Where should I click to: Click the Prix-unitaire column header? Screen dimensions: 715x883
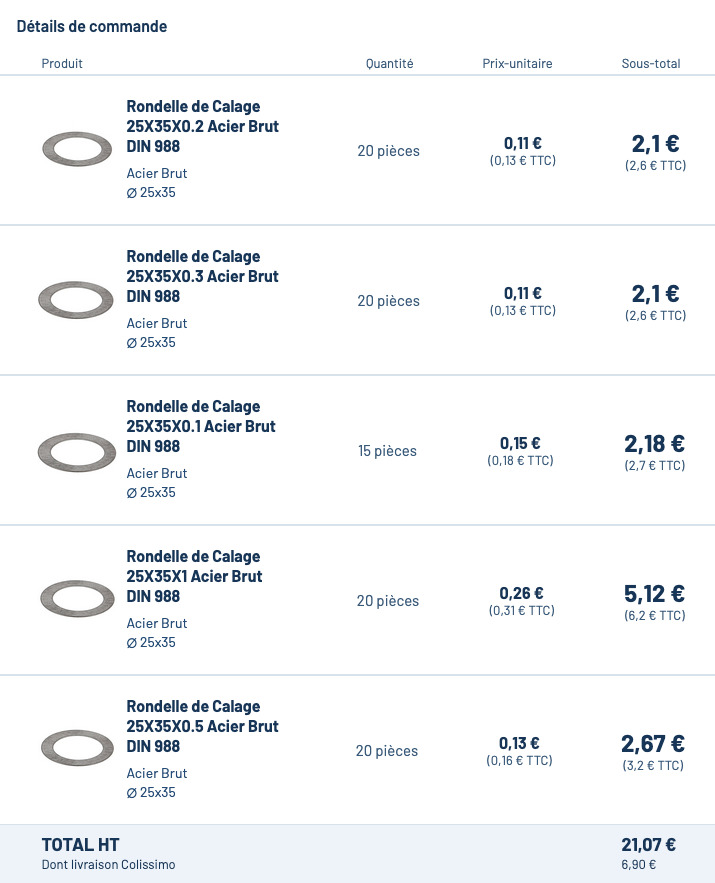[x=517, y=64]
